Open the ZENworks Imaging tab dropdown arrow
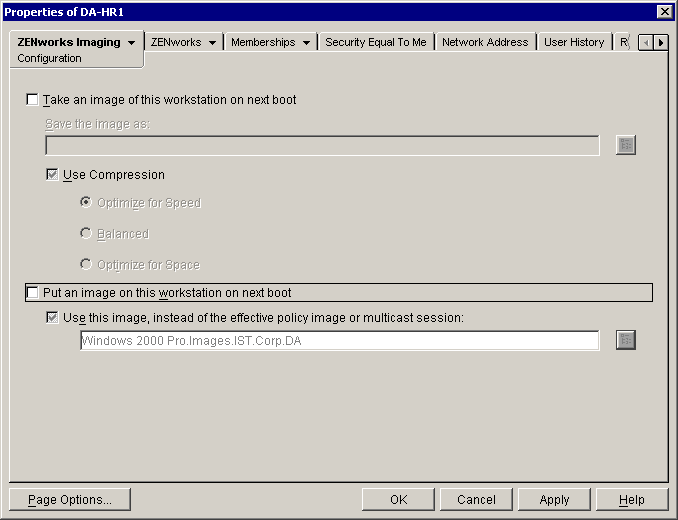678x520 pixels. [131, 43]
